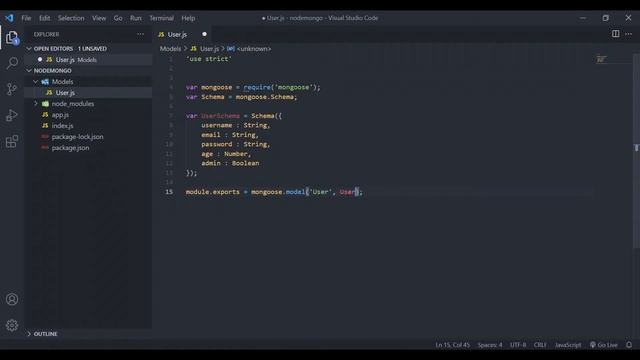Open package.json from the file tree

70,148
